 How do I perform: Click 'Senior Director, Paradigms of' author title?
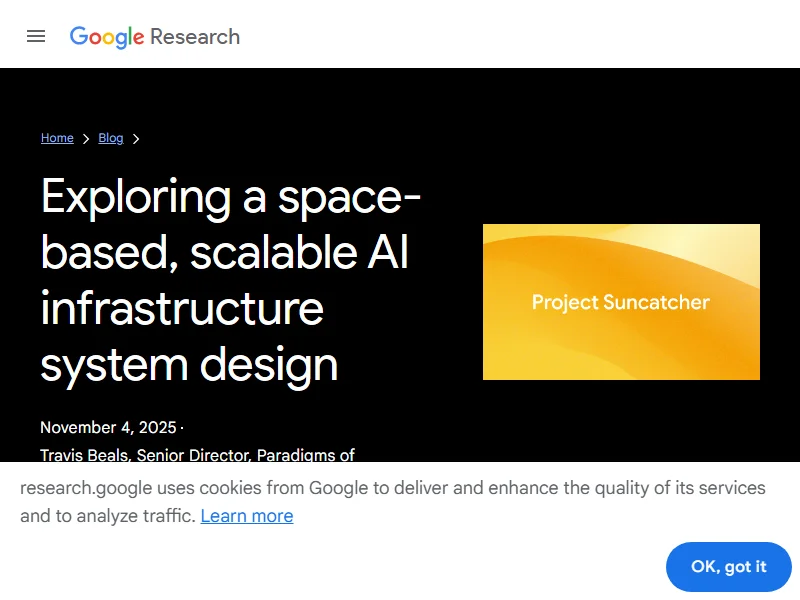pos(246,455)
